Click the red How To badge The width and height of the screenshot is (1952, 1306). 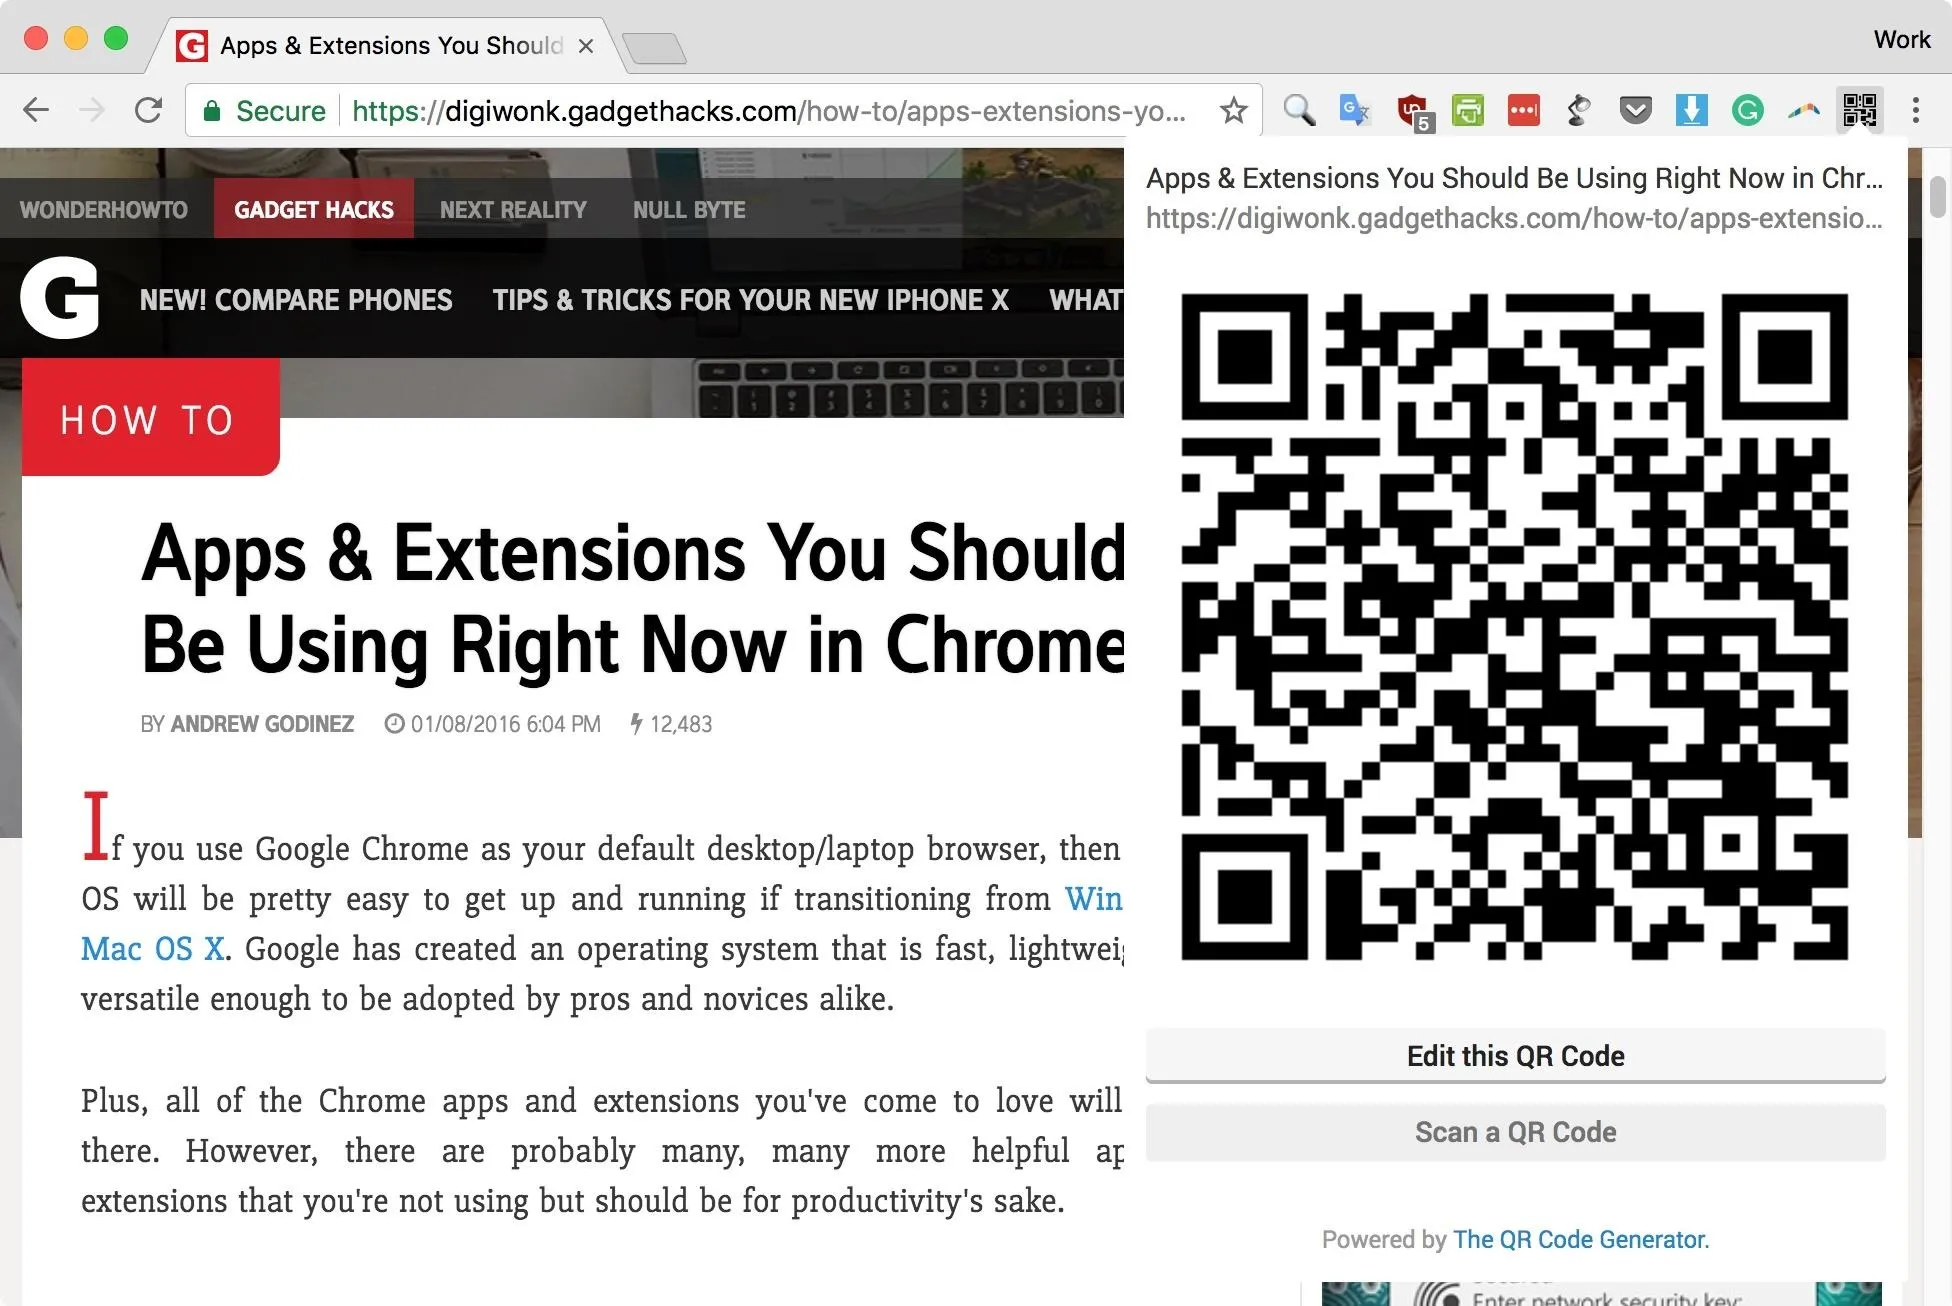(x=150, y=418)
